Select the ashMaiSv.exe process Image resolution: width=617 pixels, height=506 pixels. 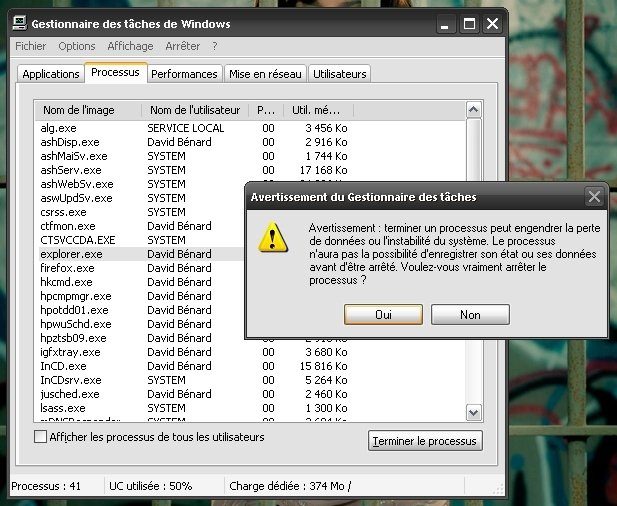click(74, 156)
